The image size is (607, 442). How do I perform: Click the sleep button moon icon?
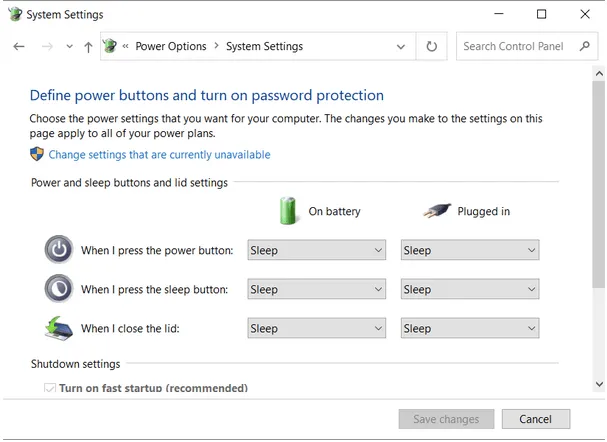coord(59,289)
